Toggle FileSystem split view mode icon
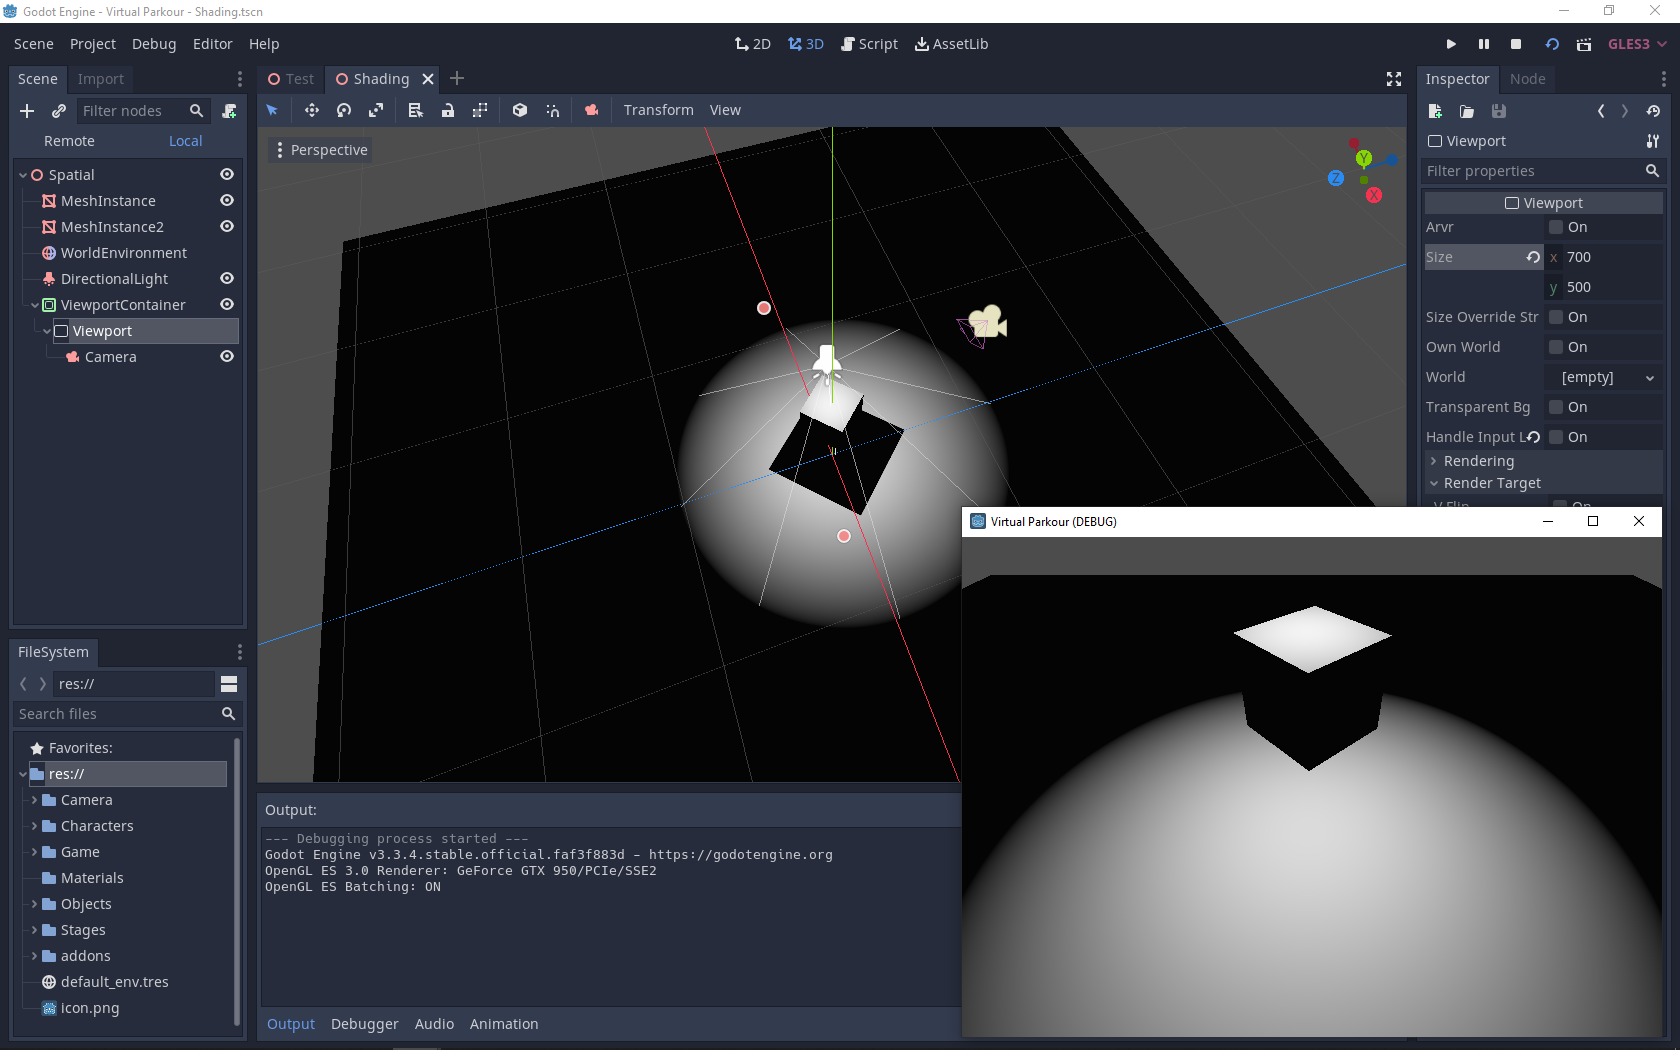The height and width of the screenshot is (1050, 1680). tap(229, 684)
